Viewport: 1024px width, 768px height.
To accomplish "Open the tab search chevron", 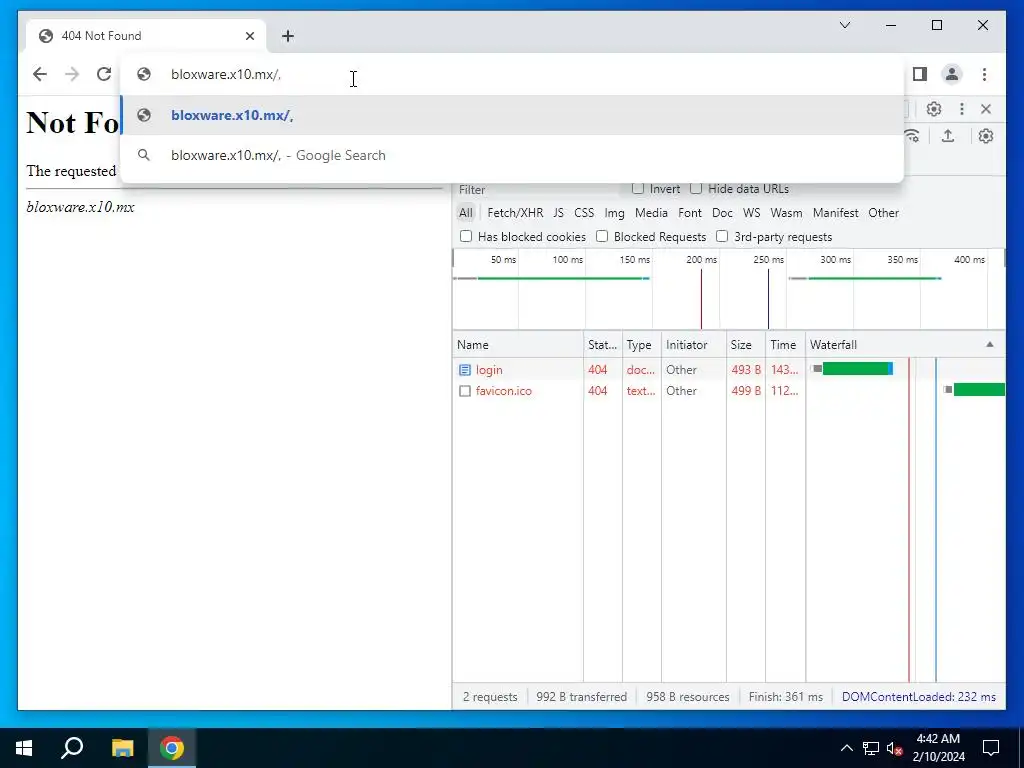I will 844,25.
